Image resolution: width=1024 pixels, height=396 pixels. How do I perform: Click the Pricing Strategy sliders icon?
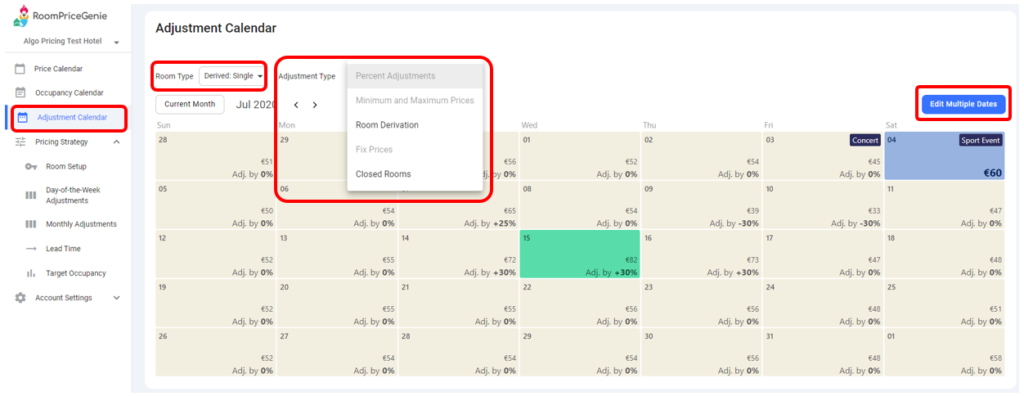pyautogui.click(x=20, y=142)
